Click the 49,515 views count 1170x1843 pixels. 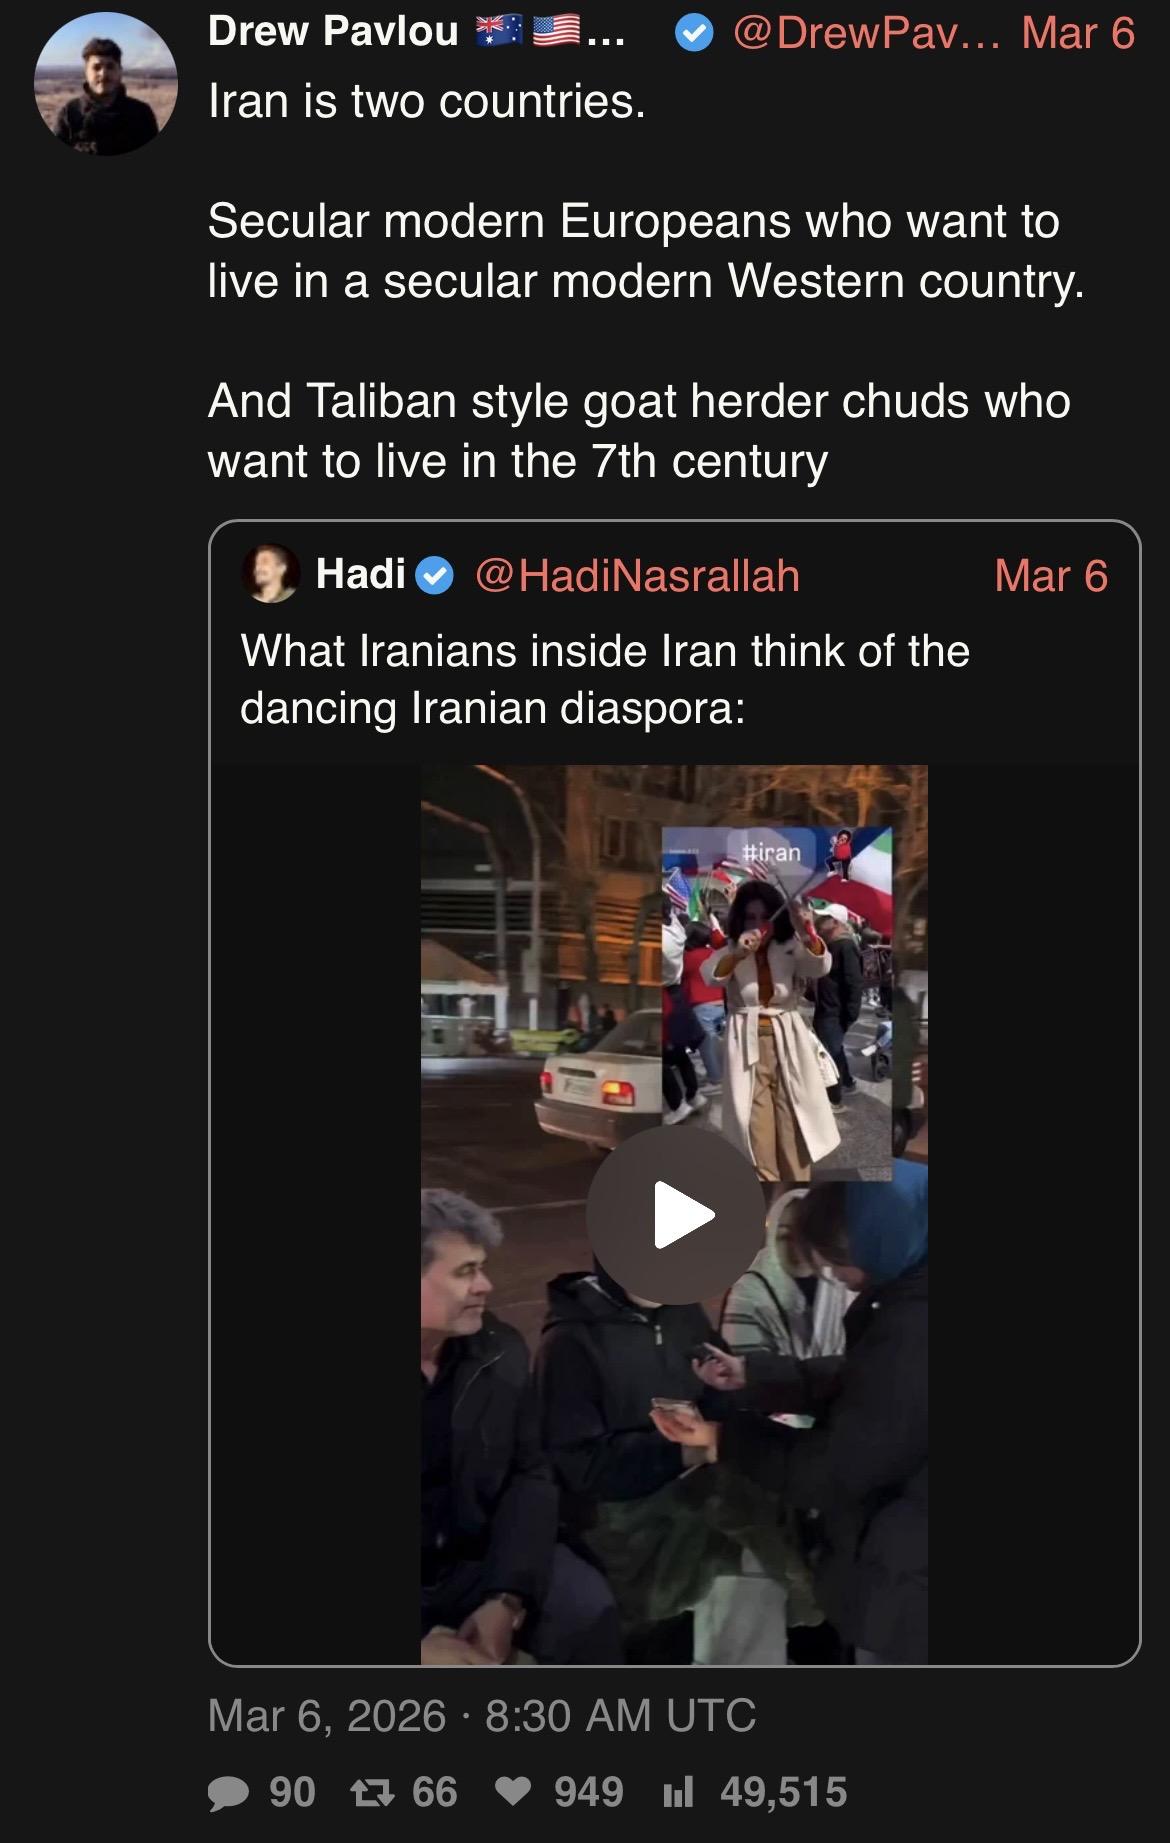click(783, 1792)
